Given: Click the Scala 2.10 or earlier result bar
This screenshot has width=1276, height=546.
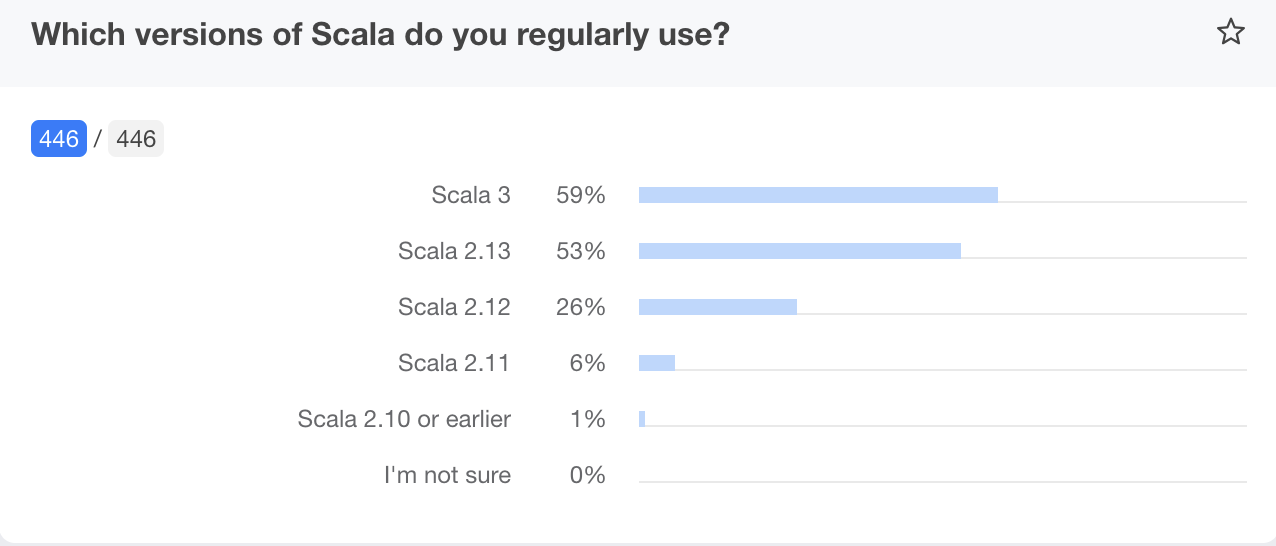Looking at the screenshot, I should (x=642, y=419).
